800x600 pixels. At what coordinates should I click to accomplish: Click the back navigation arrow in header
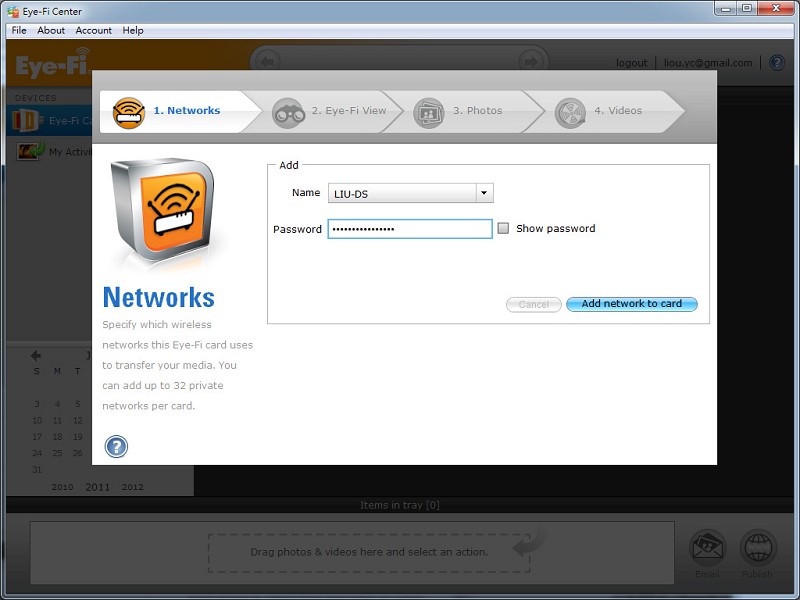(x=267, y=62)
